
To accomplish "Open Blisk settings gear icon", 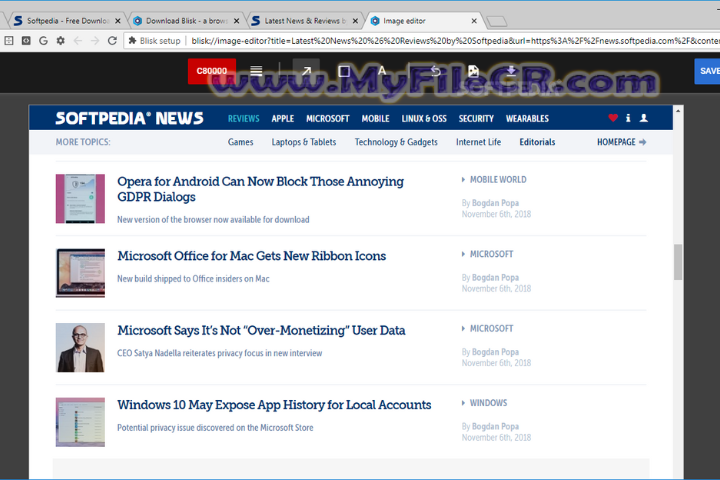I will tap(60, 40).
